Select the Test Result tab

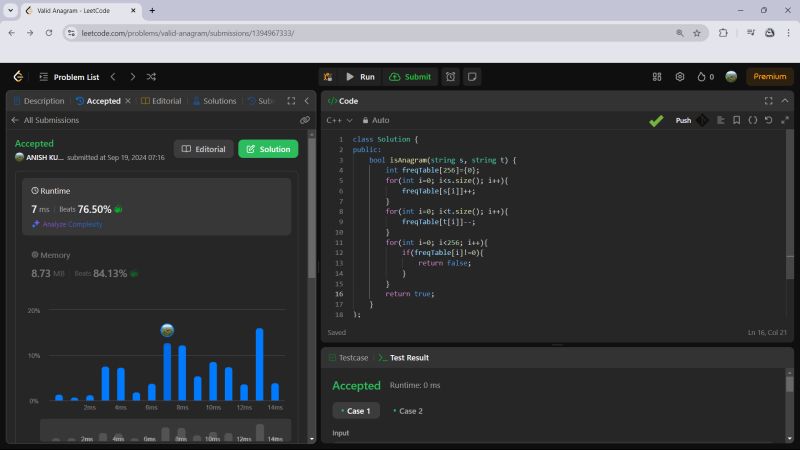tap(404, 358)
